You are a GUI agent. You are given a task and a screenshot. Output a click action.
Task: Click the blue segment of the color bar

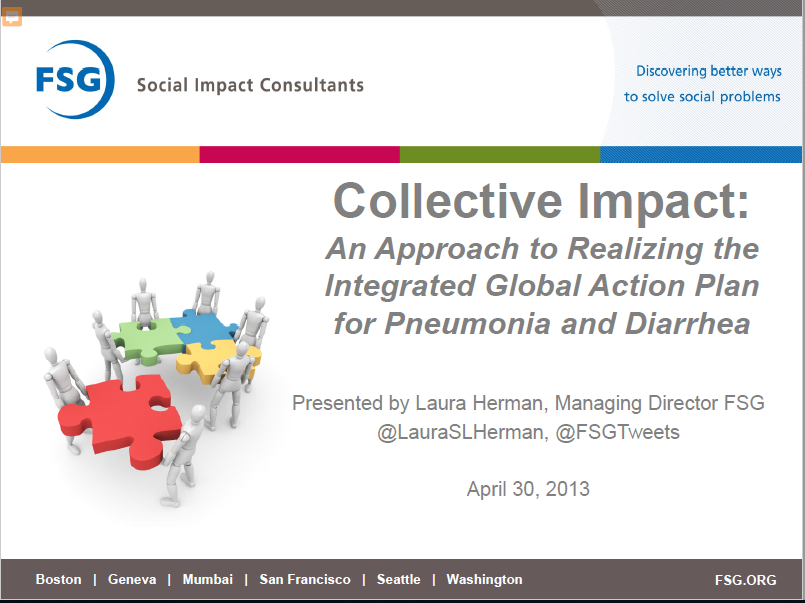(700, 154)
